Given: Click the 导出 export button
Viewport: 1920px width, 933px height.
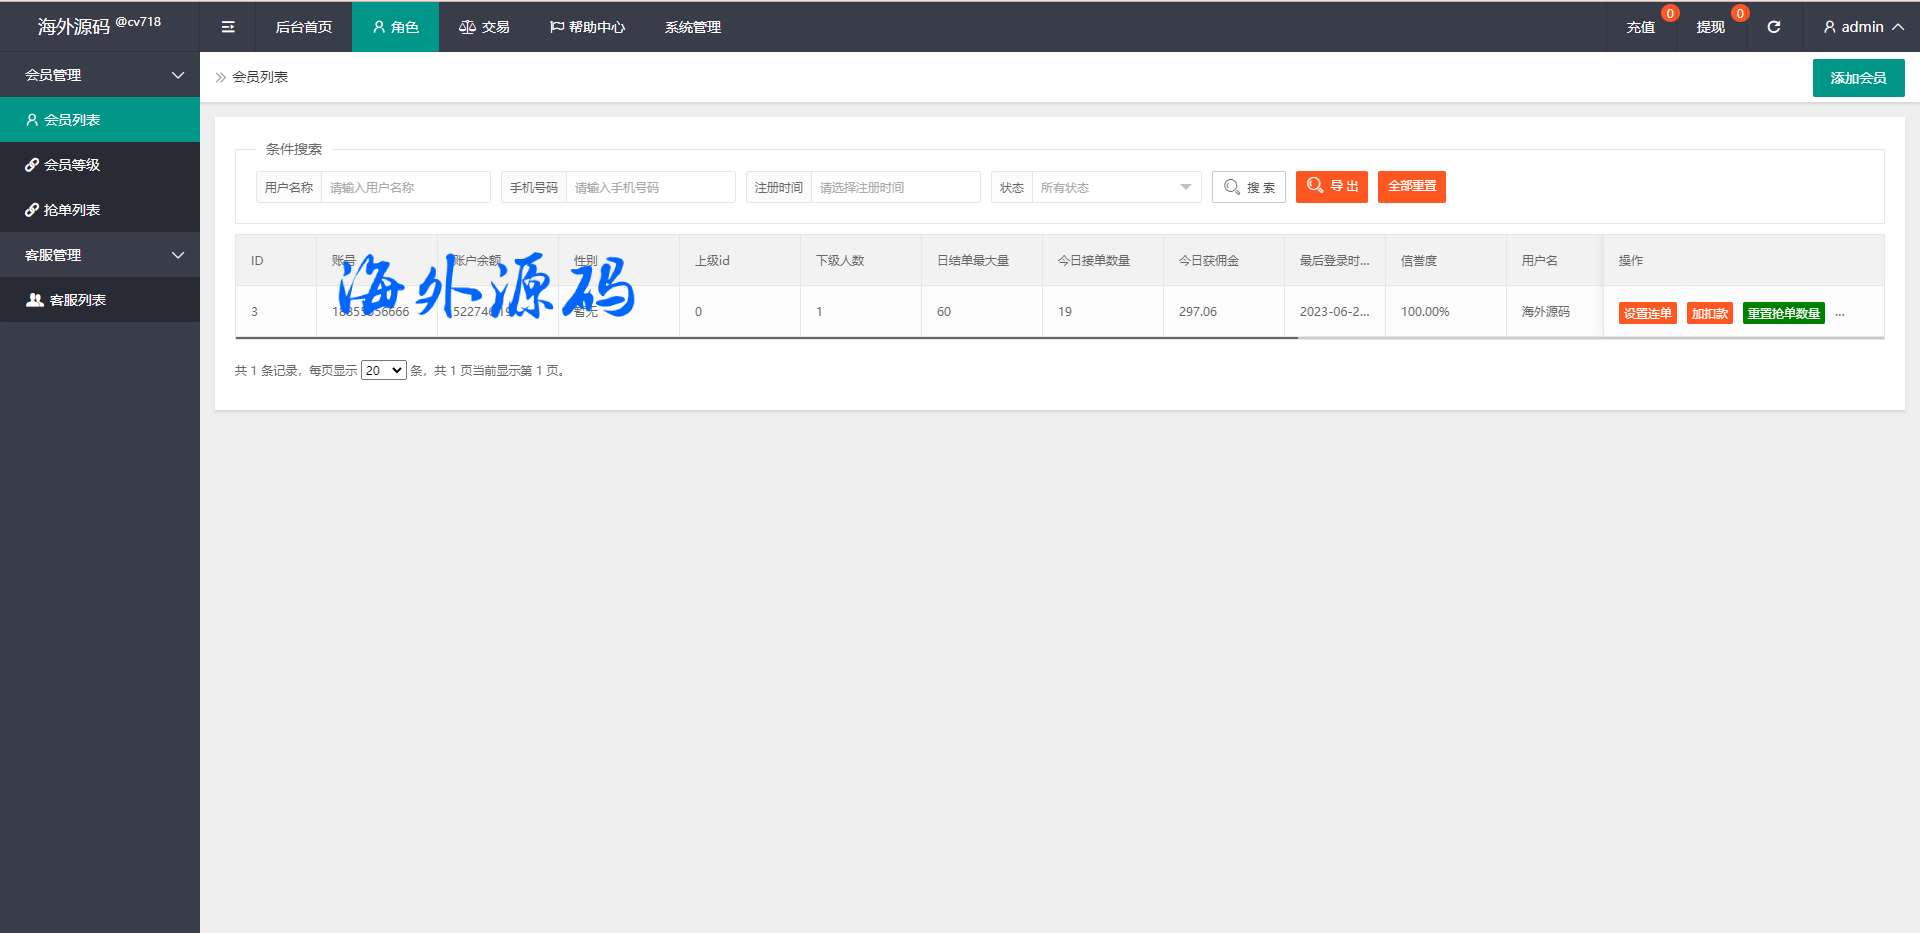Looking at the screenshot, I should tap(1331, 187).
